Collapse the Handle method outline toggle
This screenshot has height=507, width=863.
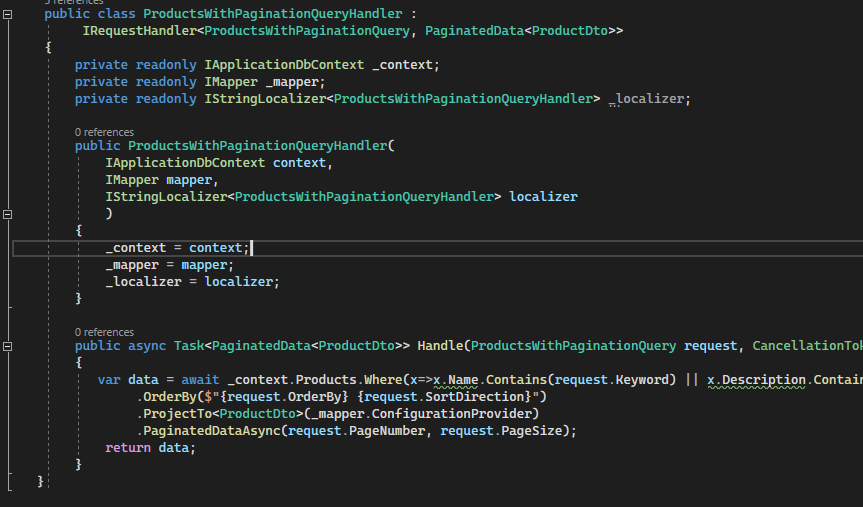pos(8,346)
